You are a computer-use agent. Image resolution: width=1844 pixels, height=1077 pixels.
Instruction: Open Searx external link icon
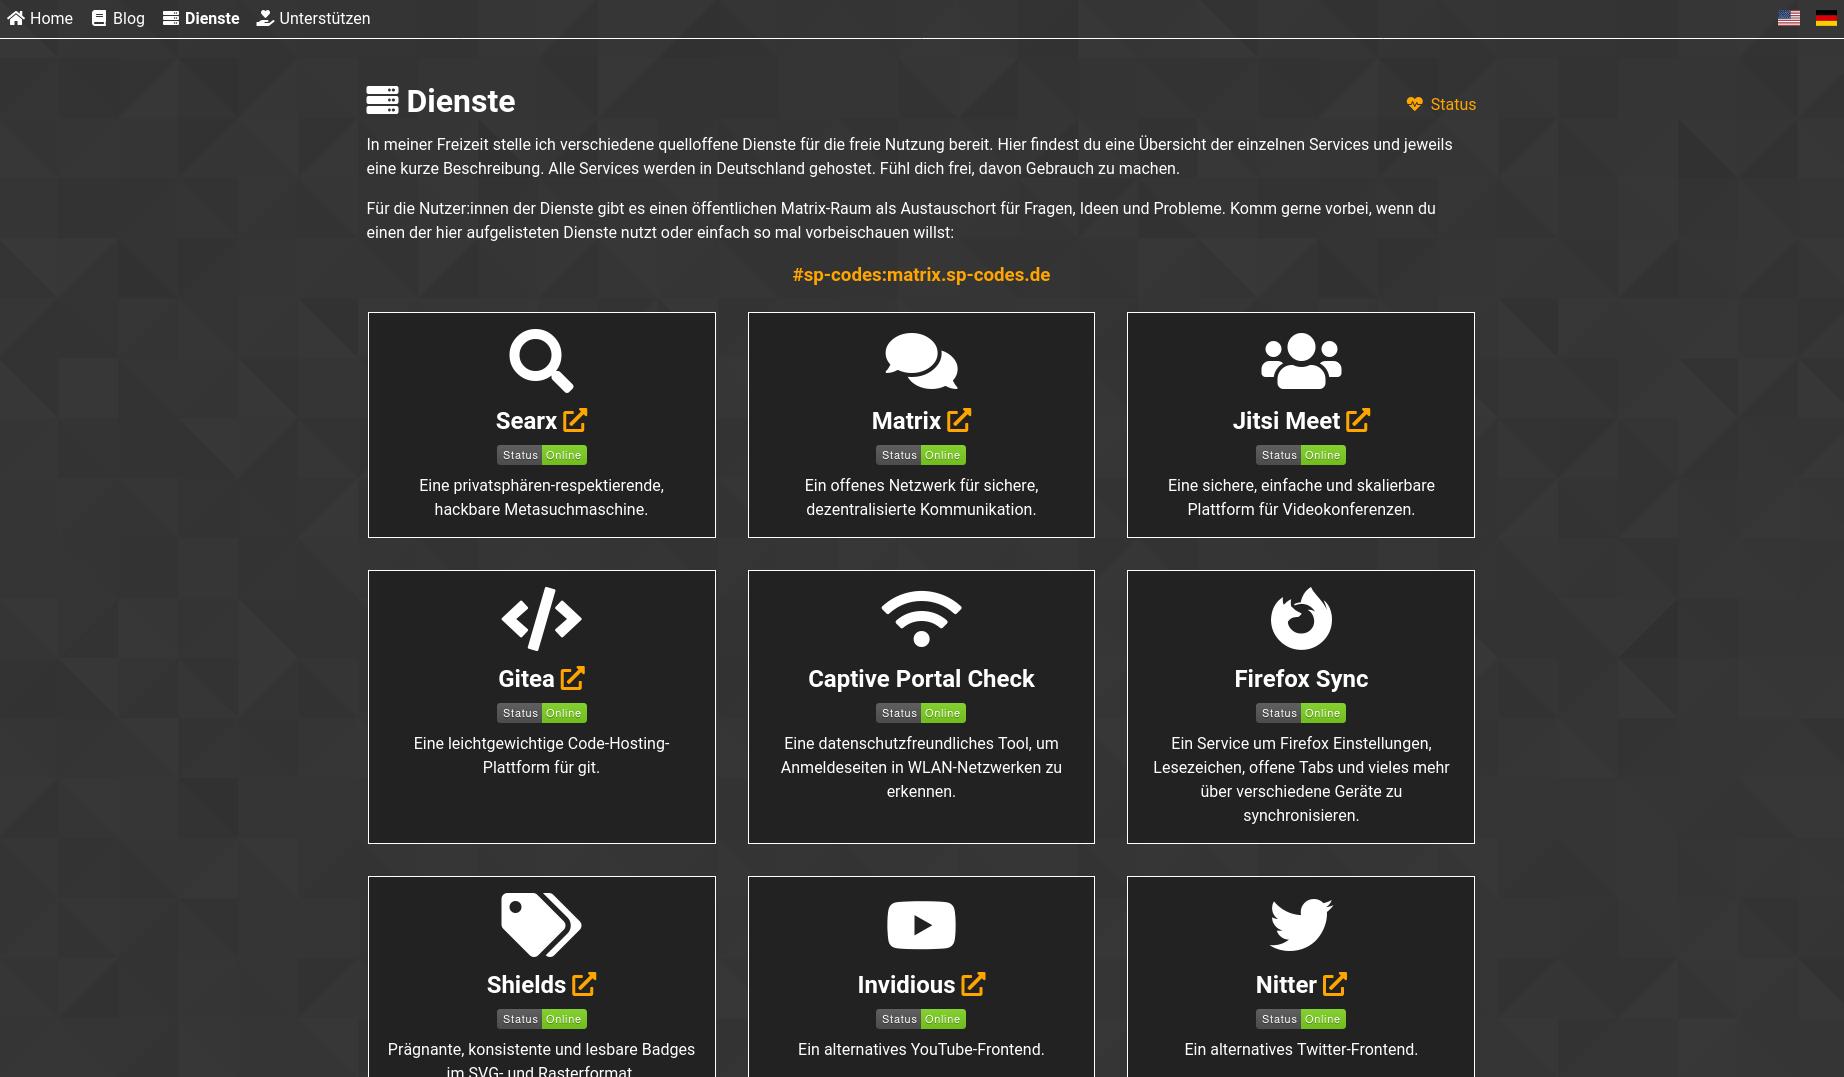click(575, 420)
